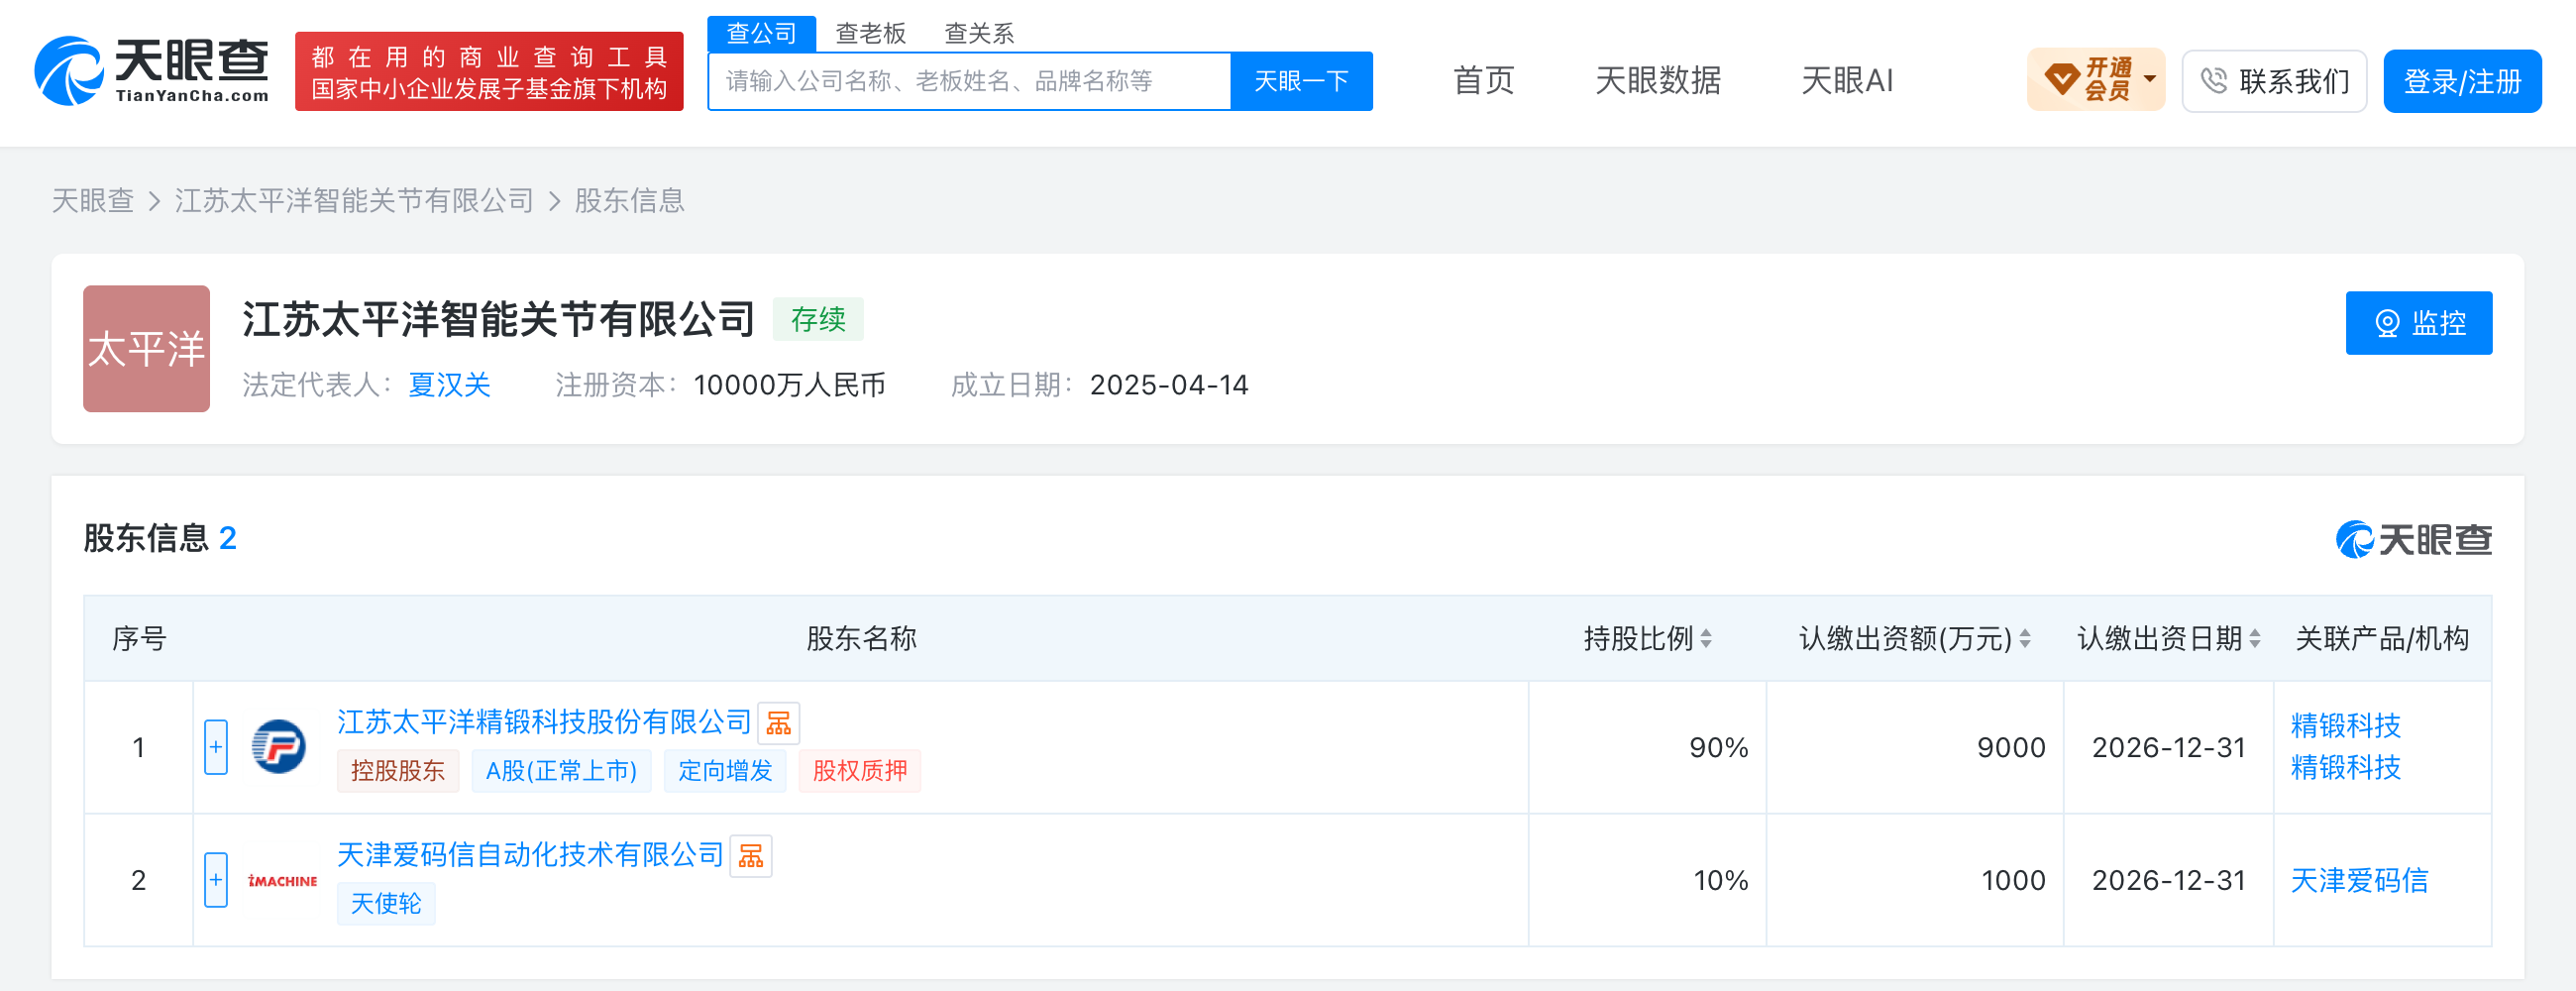Open the second 精锻科技 related product link

pyautogui.click(x=2345, y=767)
